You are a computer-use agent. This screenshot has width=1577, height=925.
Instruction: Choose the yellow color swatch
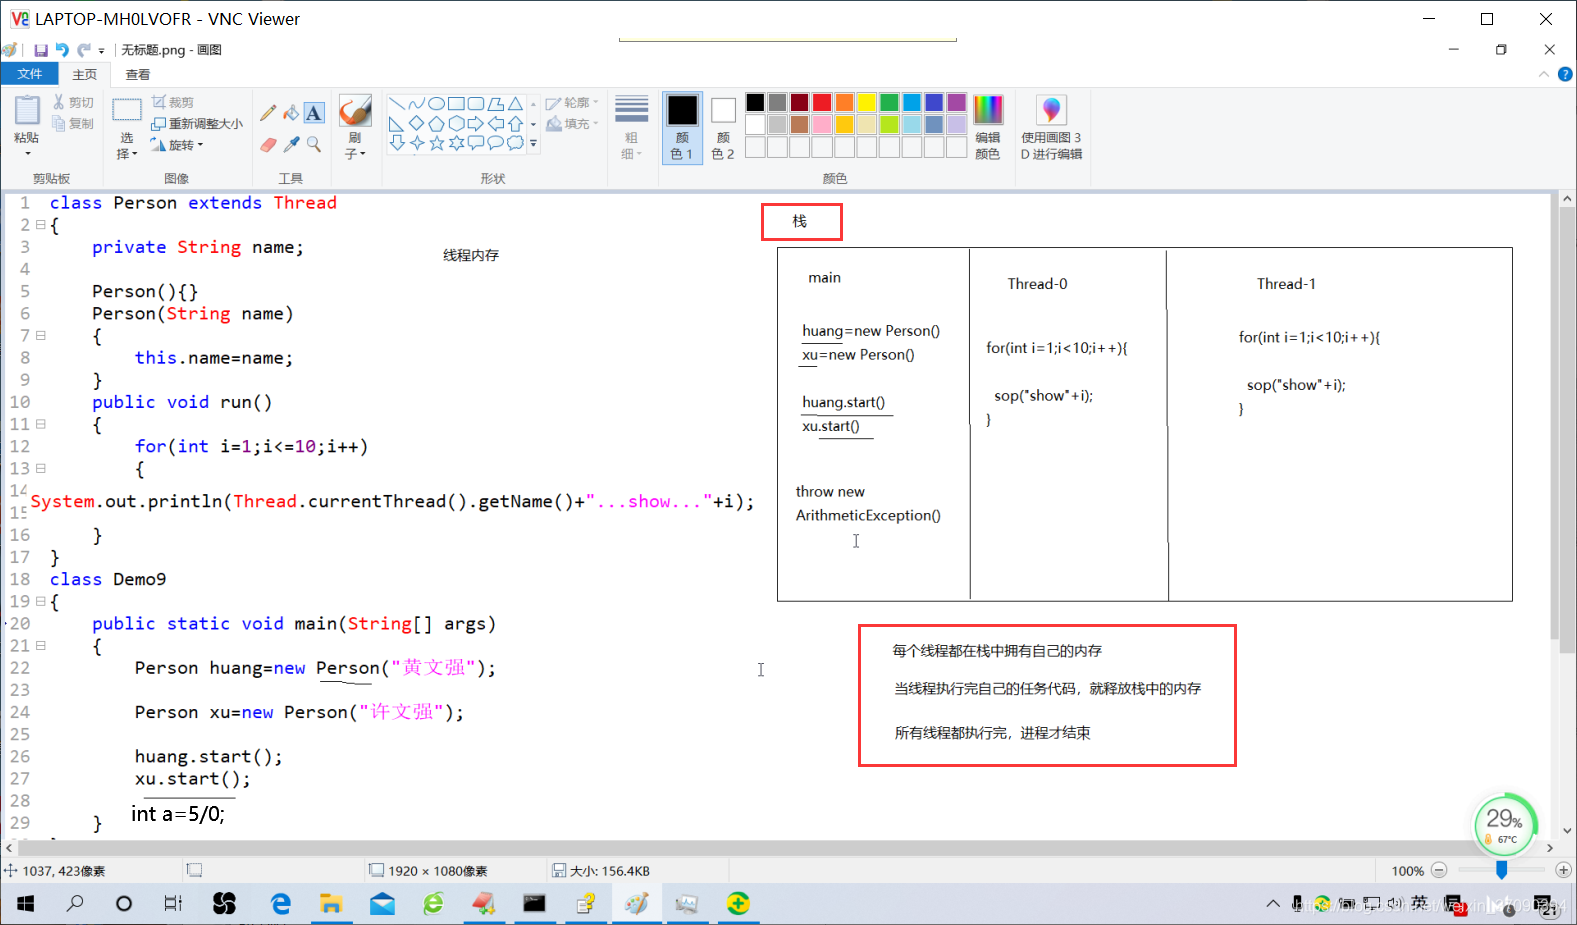(867, 102)
